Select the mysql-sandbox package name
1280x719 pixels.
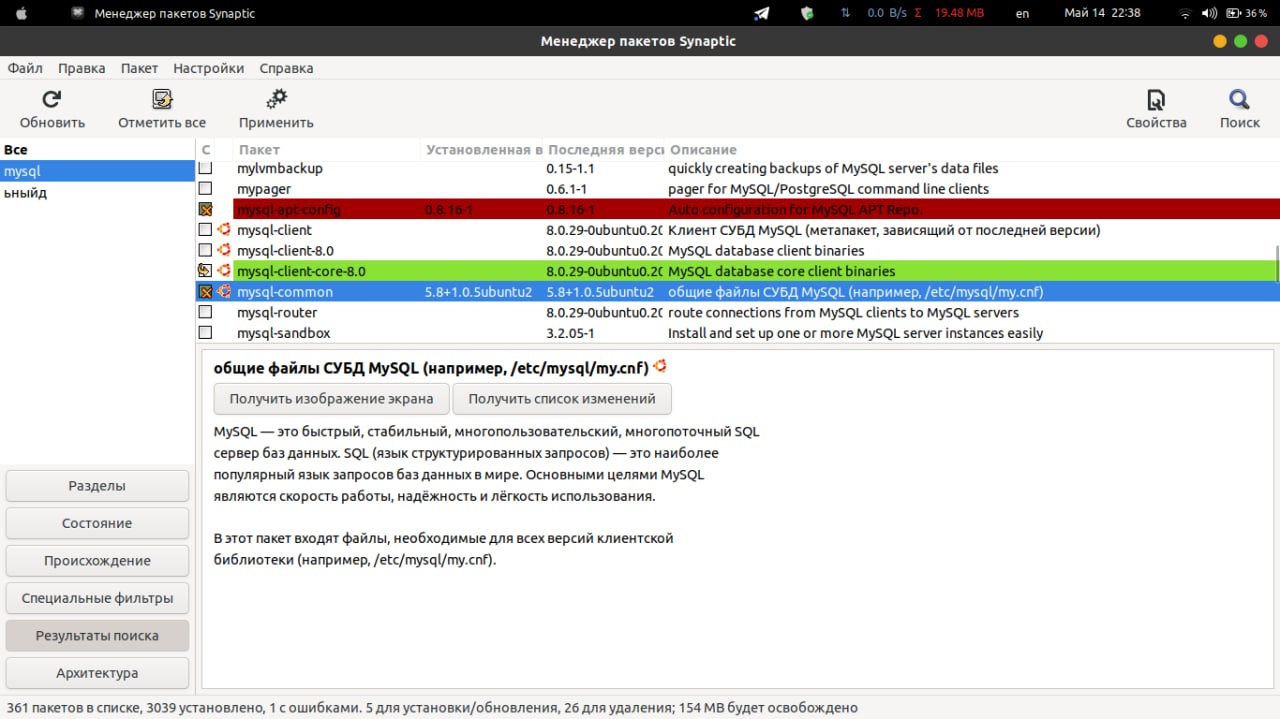(283, 333)
